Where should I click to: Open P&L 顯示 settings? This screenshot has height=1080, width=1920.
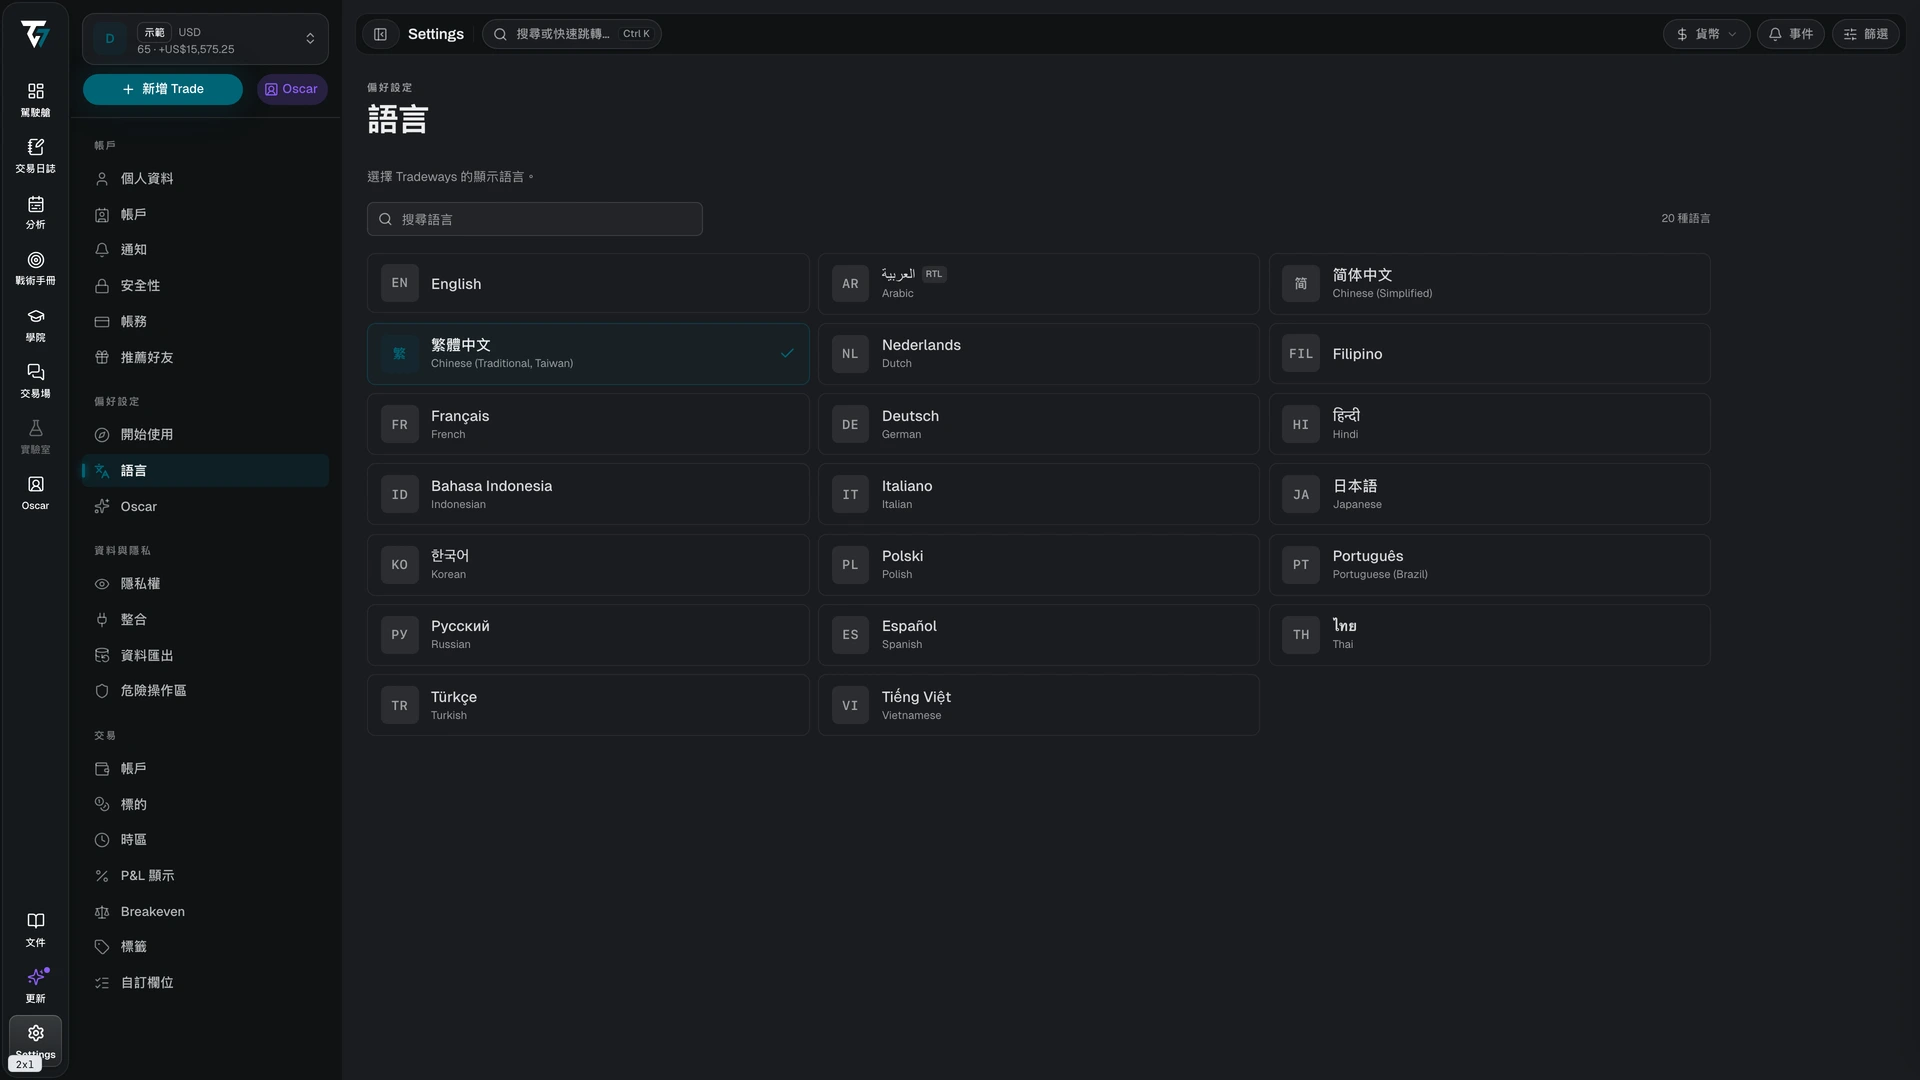pos(205,876)
